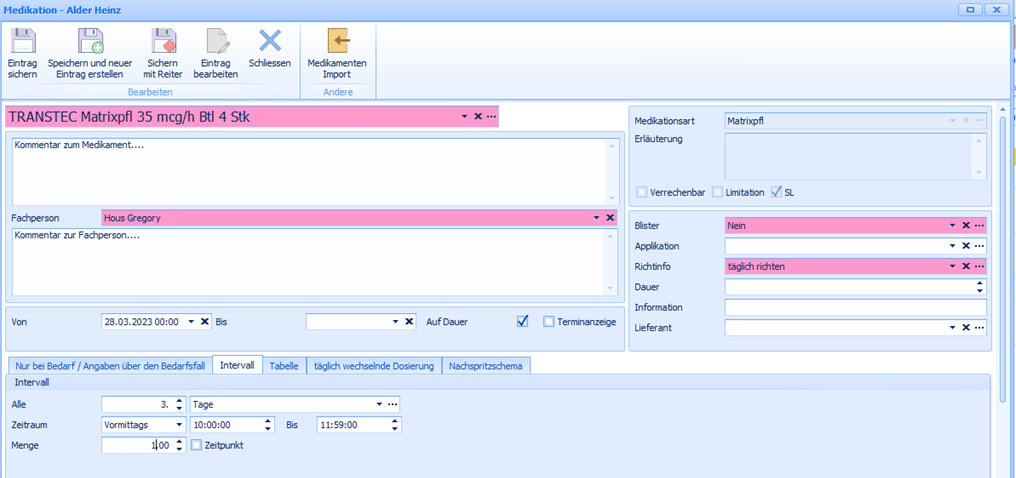Open the Zeitraum Vormittags dropdown

click(179, 424)
